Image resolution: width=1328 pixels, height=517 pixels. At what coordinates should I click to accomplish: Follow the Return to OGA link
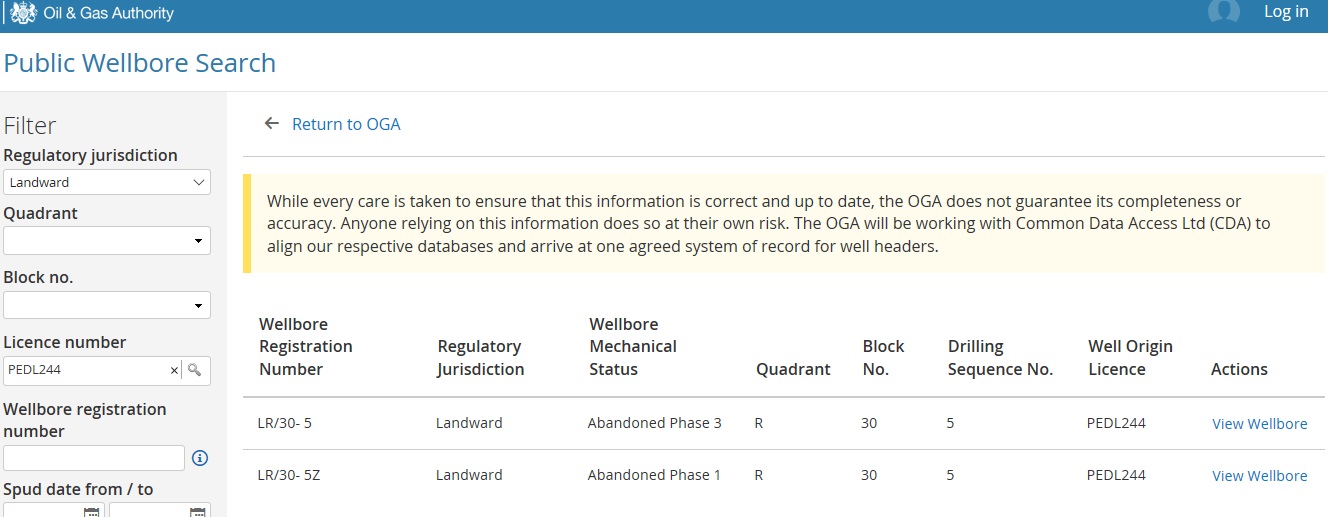(346, 124)
